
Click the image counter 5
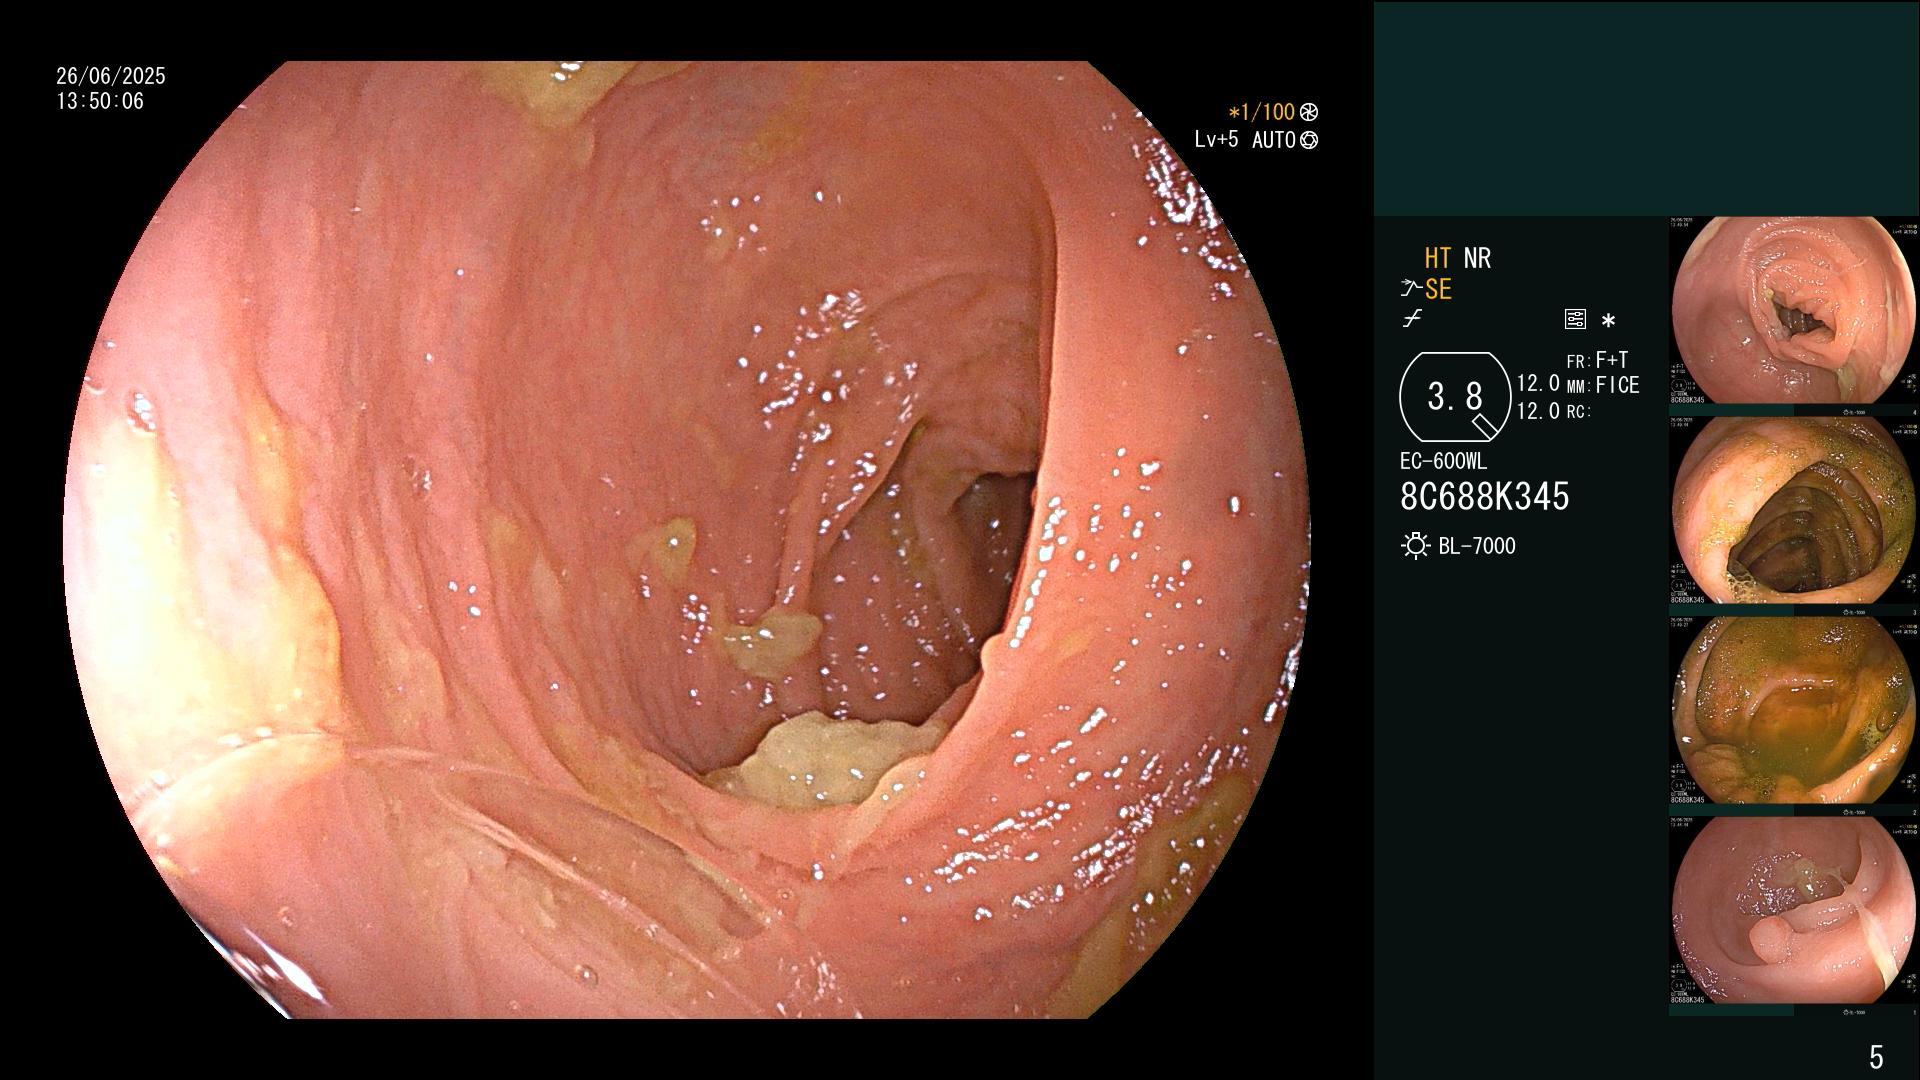(1876, 1056)
